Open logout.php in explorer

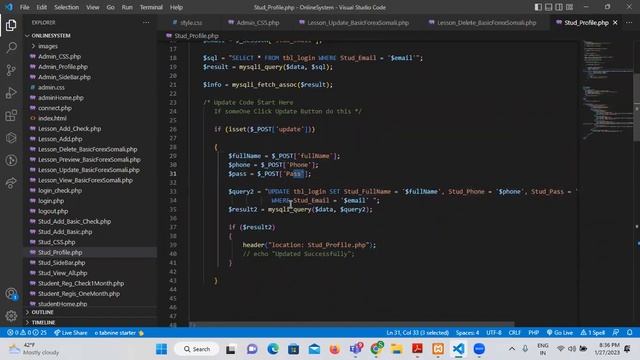(53, 211)
